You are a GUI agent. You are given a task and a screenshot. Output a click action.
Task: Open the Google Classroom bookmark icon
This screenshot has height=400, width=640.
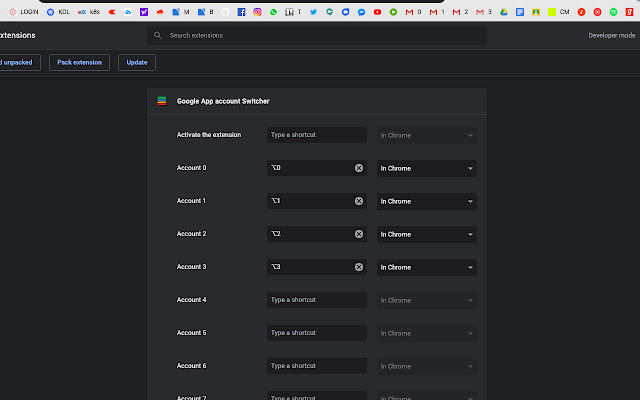(536, 12)
